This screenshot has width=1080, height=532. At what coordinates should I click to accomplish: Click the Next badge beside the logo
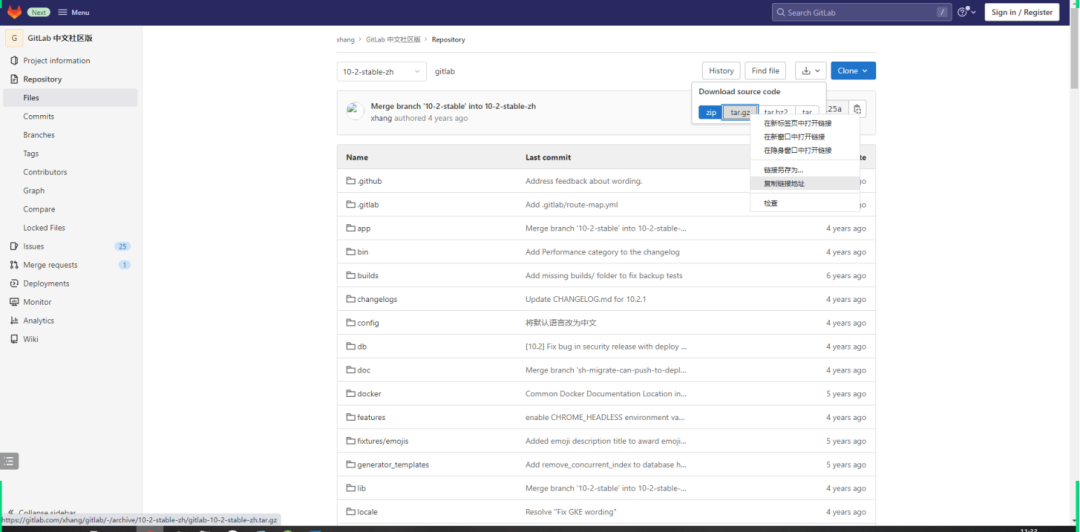[39, 12]
